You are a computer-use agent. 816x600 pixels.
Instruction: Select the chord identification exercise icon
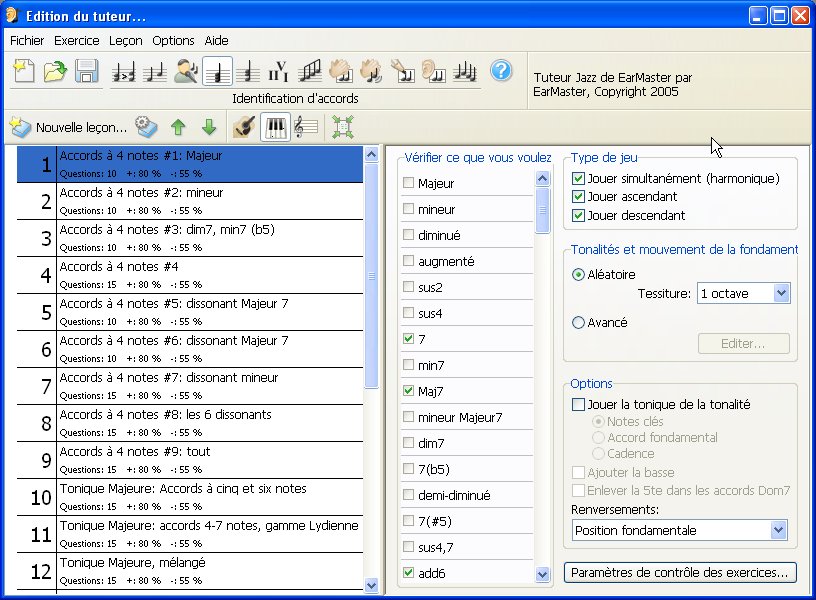pos(217,72)
